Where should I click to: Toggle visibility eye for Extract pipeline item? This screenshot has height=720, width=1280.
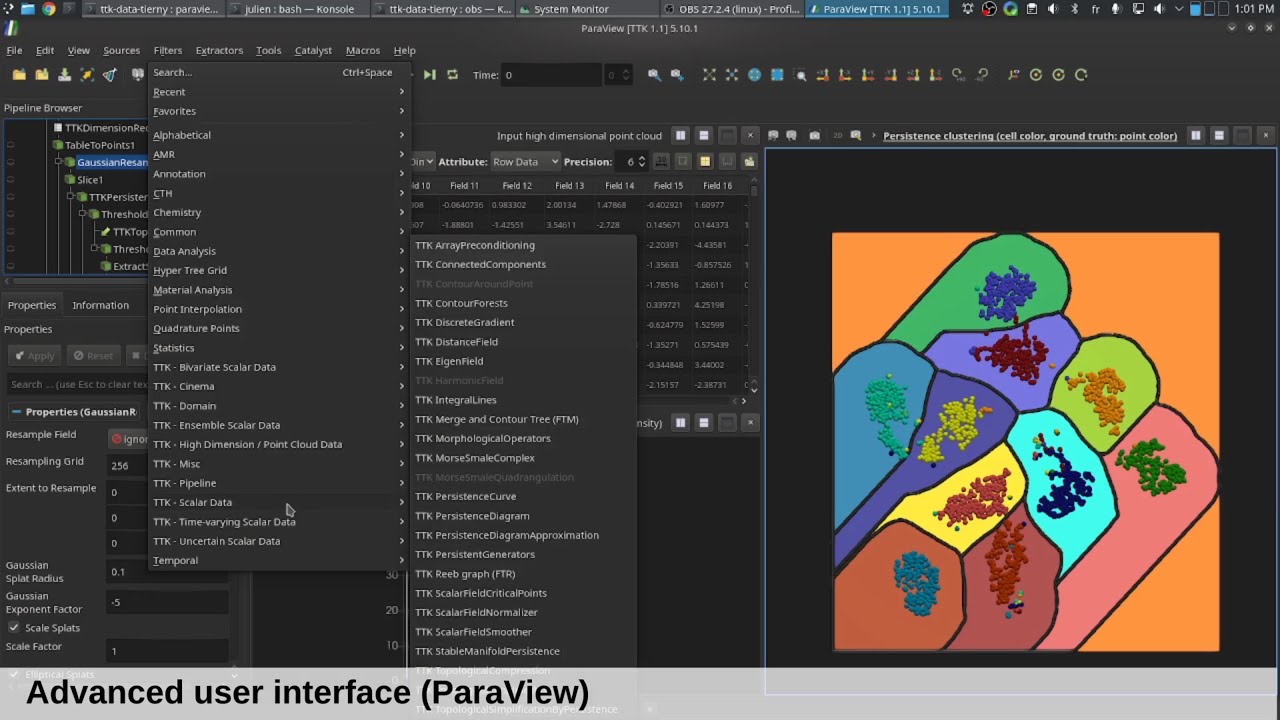pyautogui.click(x=11, y=266)
